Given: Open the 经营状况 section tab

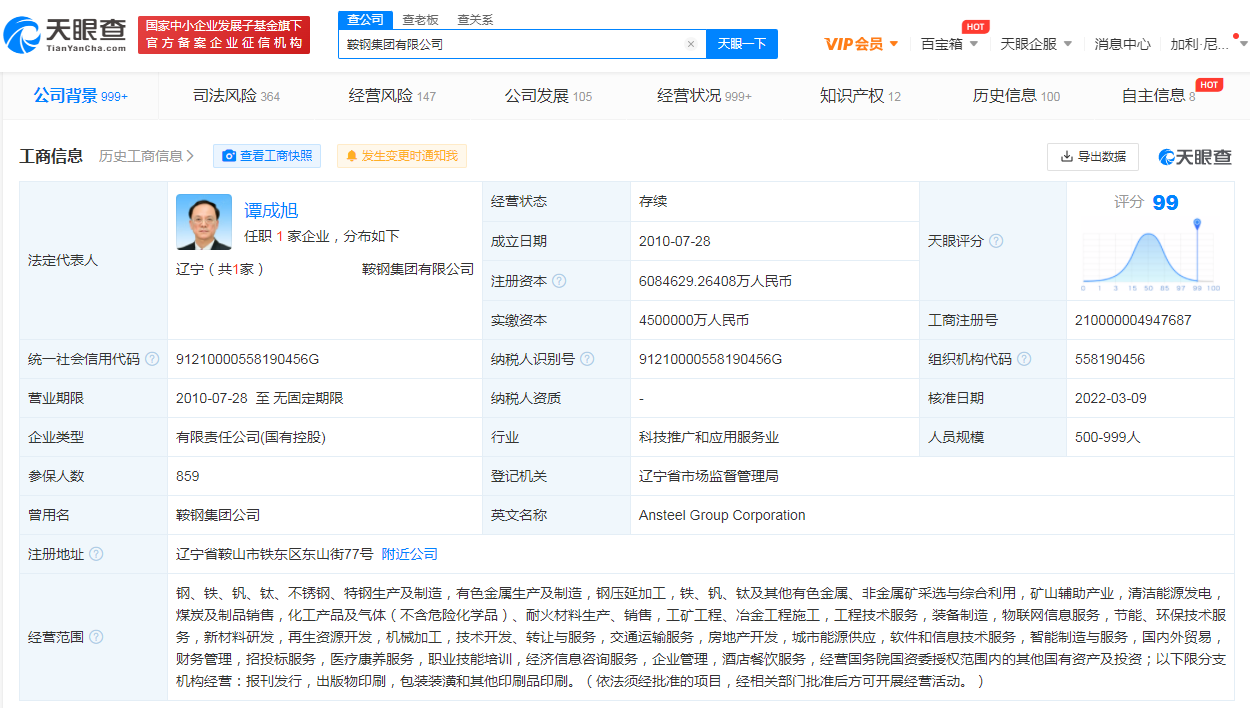Looking at the screenshot, I should tap(704, 96).
